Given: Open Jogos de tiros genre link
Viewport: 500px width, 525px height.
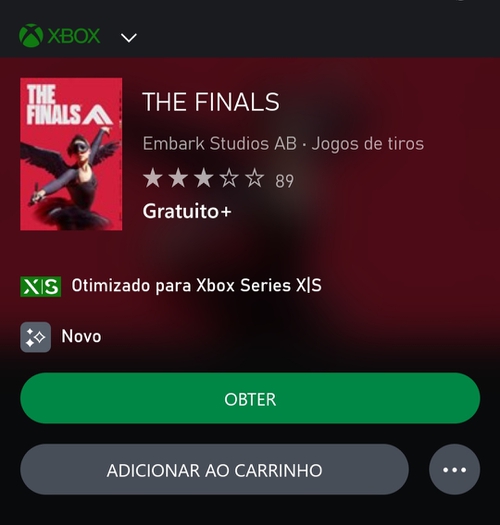Looking at the screenshot, I should (x=368, y=144).
